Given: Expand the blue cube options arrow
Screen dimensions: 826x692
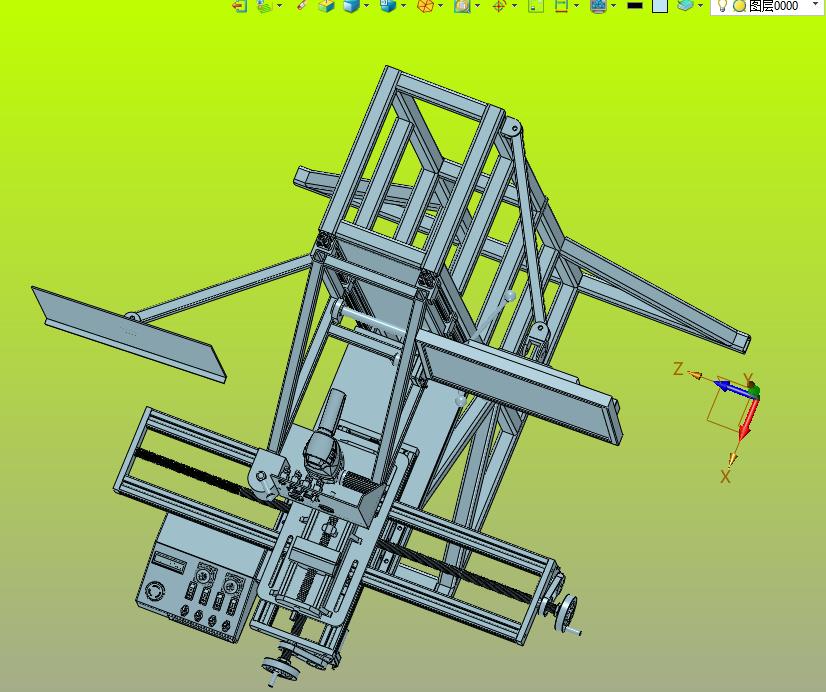Looking at the screenshot, I should click(366, 6).
